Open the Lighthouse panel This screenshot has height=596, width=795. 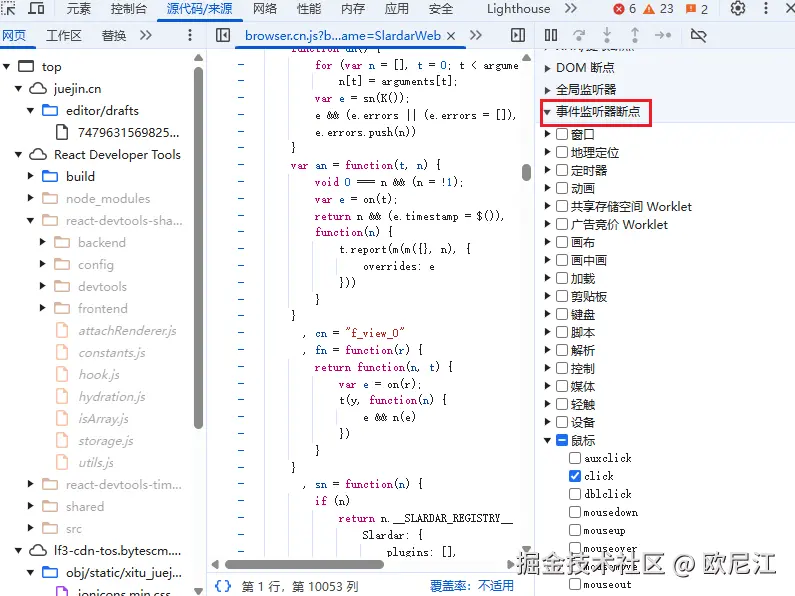[x=518, y=9]
